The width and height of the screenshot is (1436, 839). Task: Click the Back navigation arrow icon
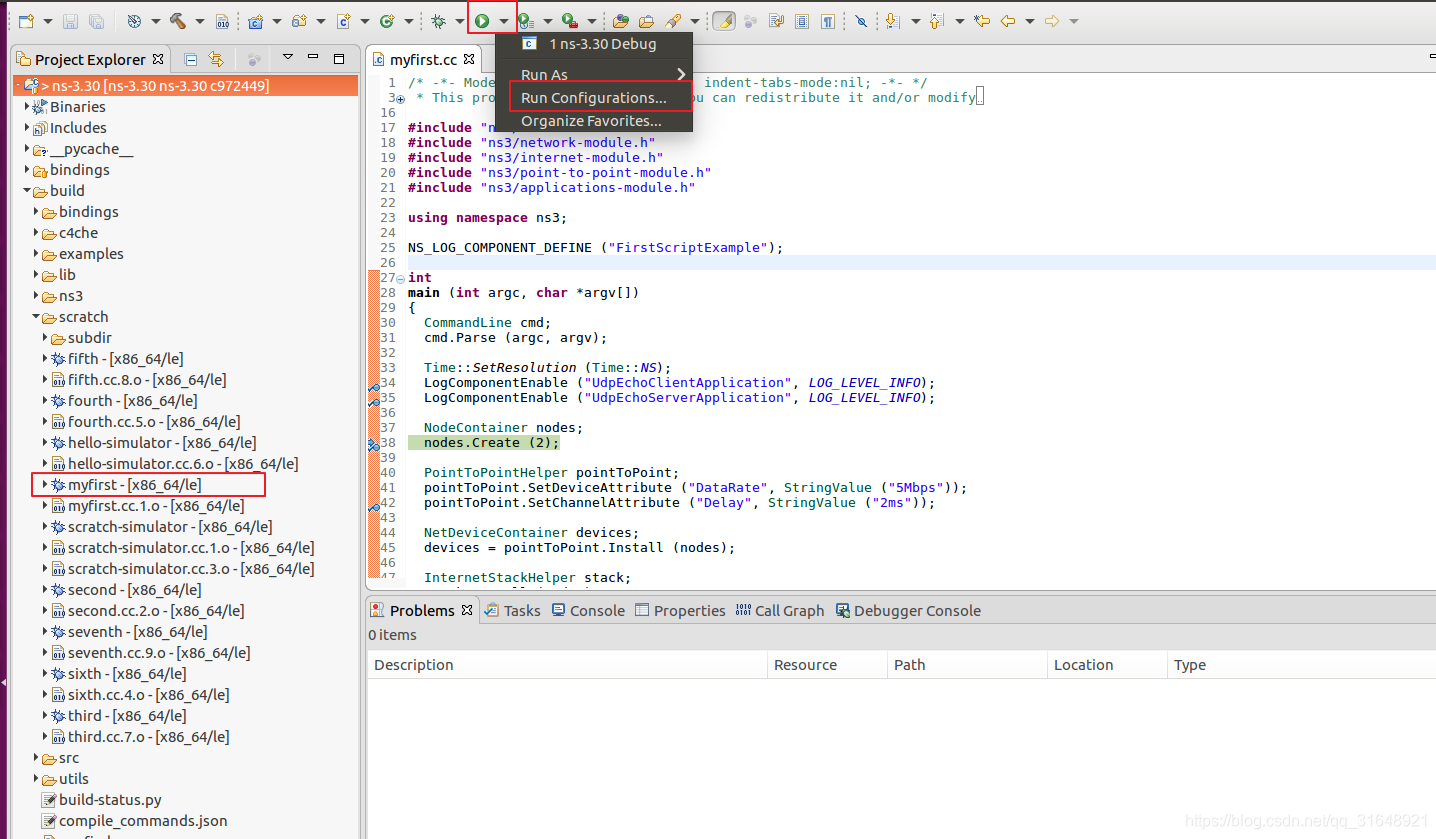[1008, 20]
